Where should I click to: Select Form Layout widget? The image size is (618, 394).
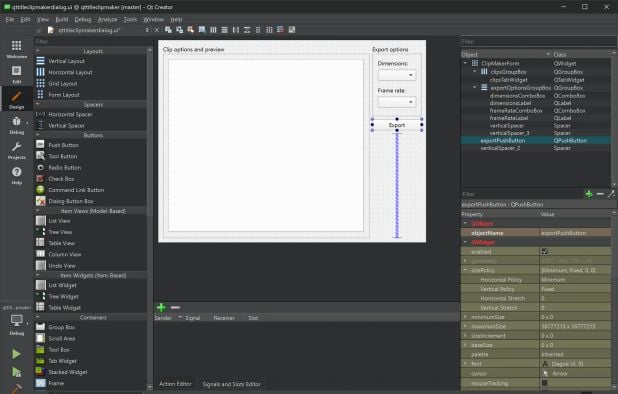tap(64, 95)
